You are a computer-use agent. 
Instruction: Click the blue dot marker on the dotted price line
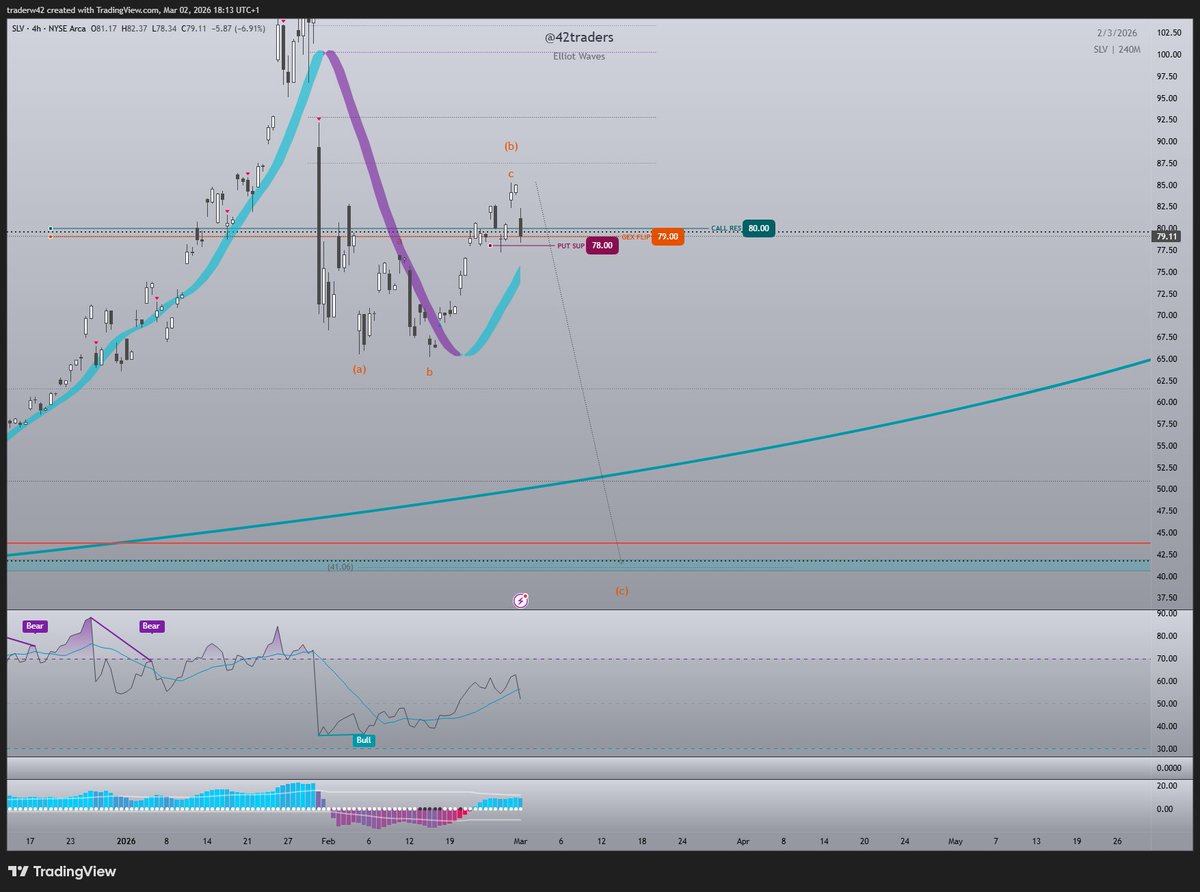[50, 228]
